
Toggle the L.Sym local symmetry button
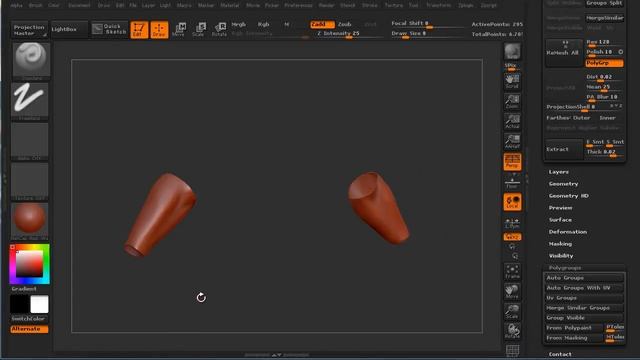tap(512, 223)
